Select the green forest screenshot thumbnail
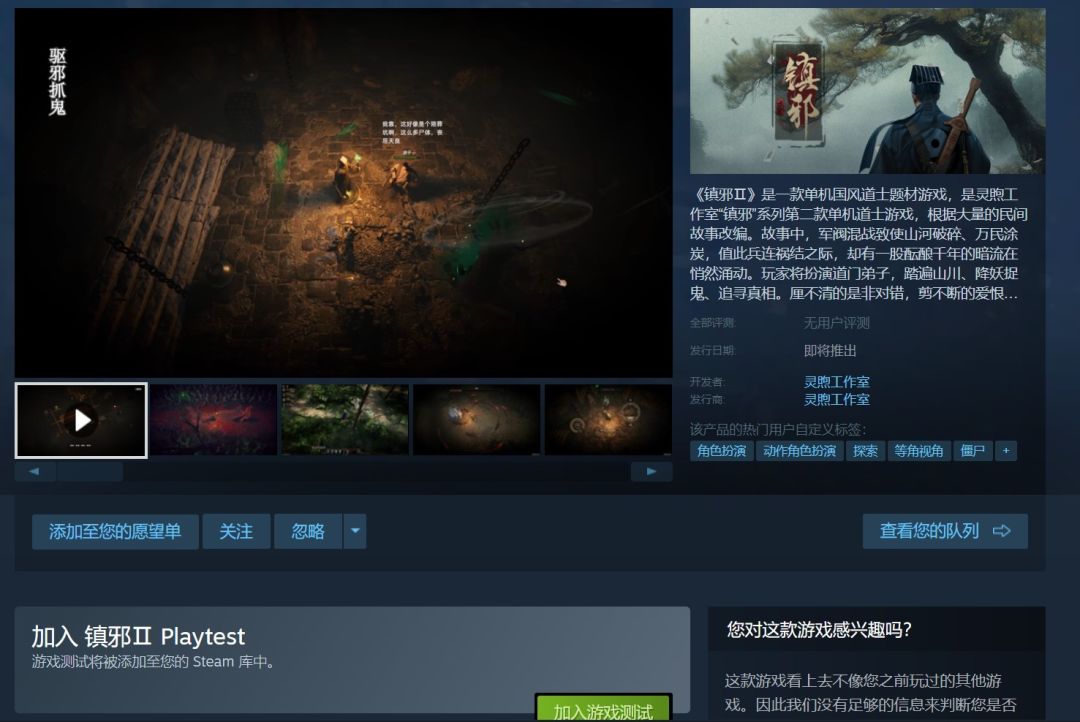This screenshot has height=722, width=1080. coord(345,420)
